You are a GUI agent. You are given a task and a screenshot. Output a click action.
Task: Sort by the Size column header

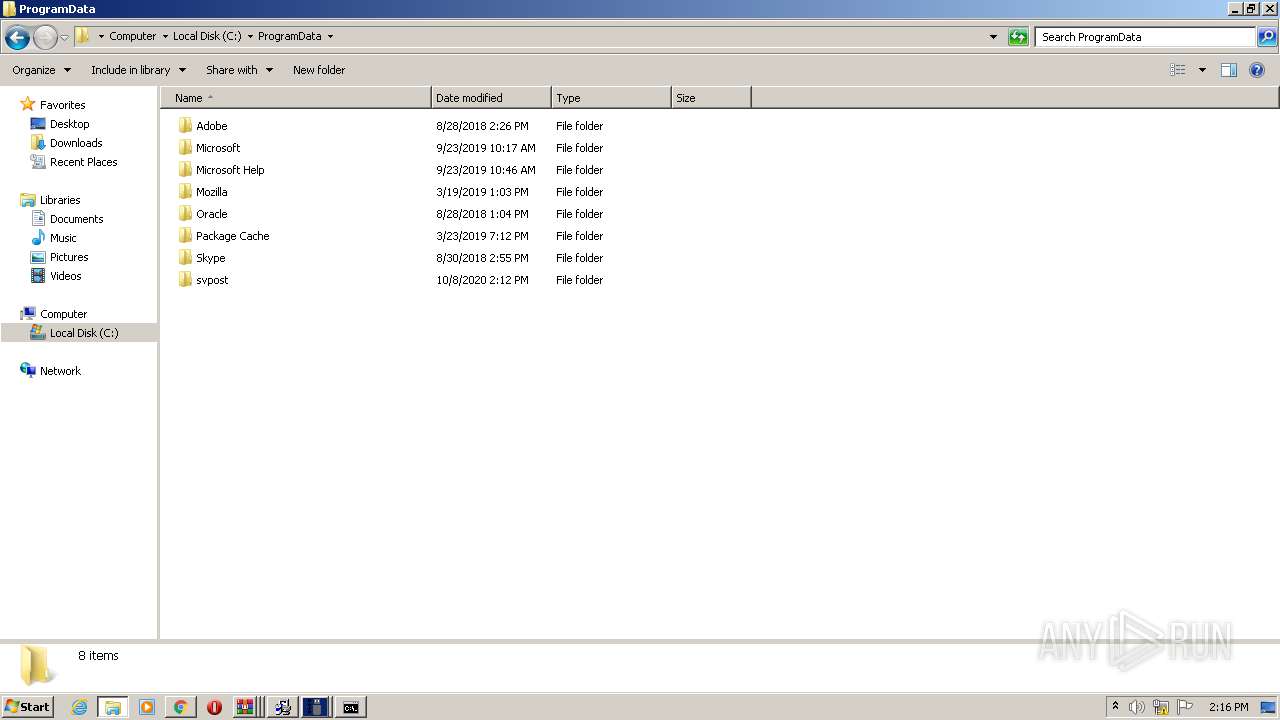click(711, 98)
